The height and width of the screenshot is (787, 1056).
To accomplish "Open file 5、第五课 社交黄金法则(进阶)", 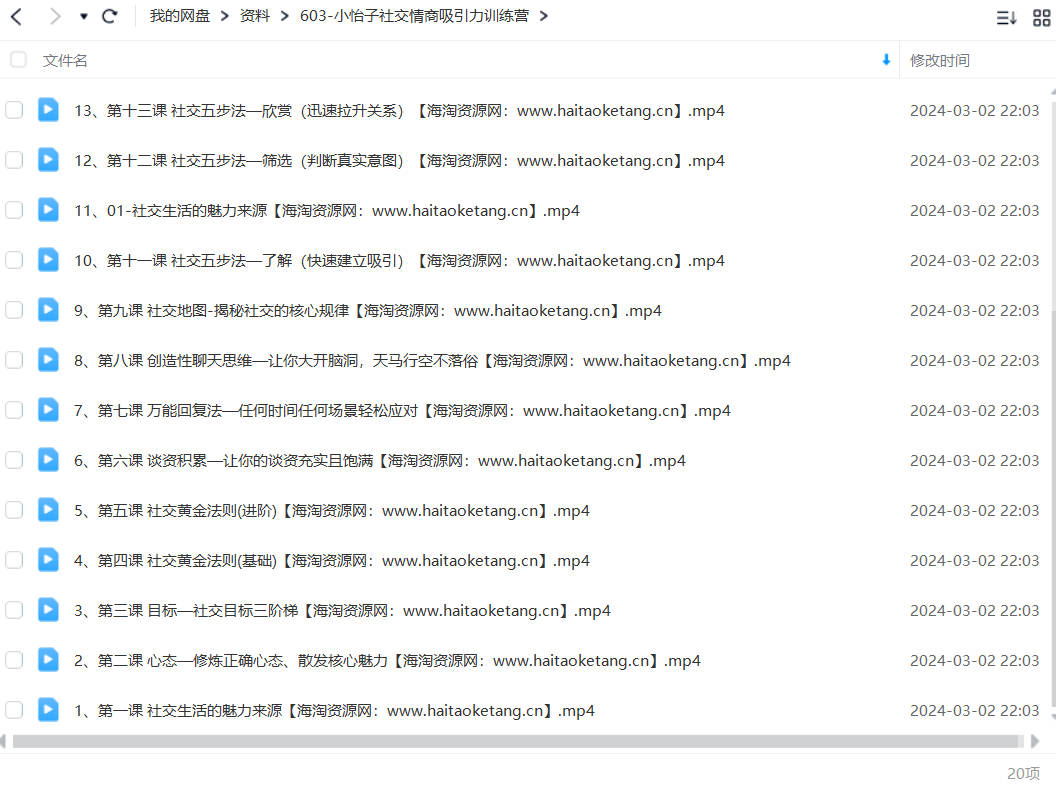I will coord(332,510).
